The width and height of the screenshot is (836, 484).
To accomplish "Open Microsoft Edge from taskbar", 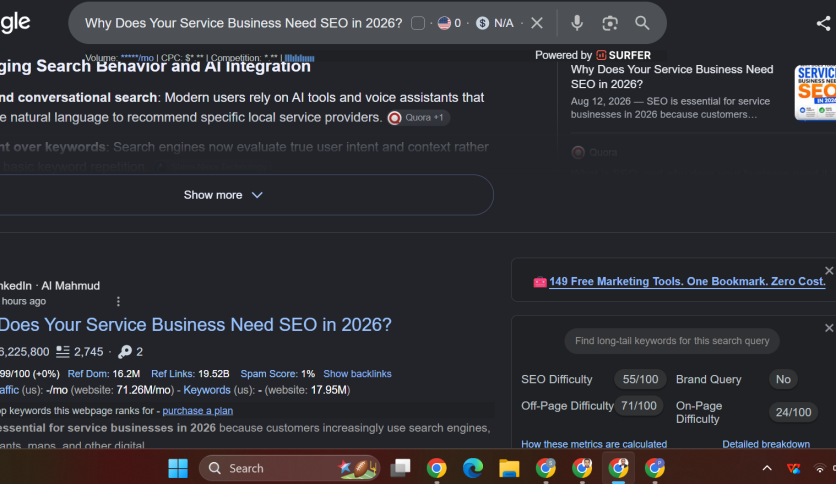I will pos(472,469).
